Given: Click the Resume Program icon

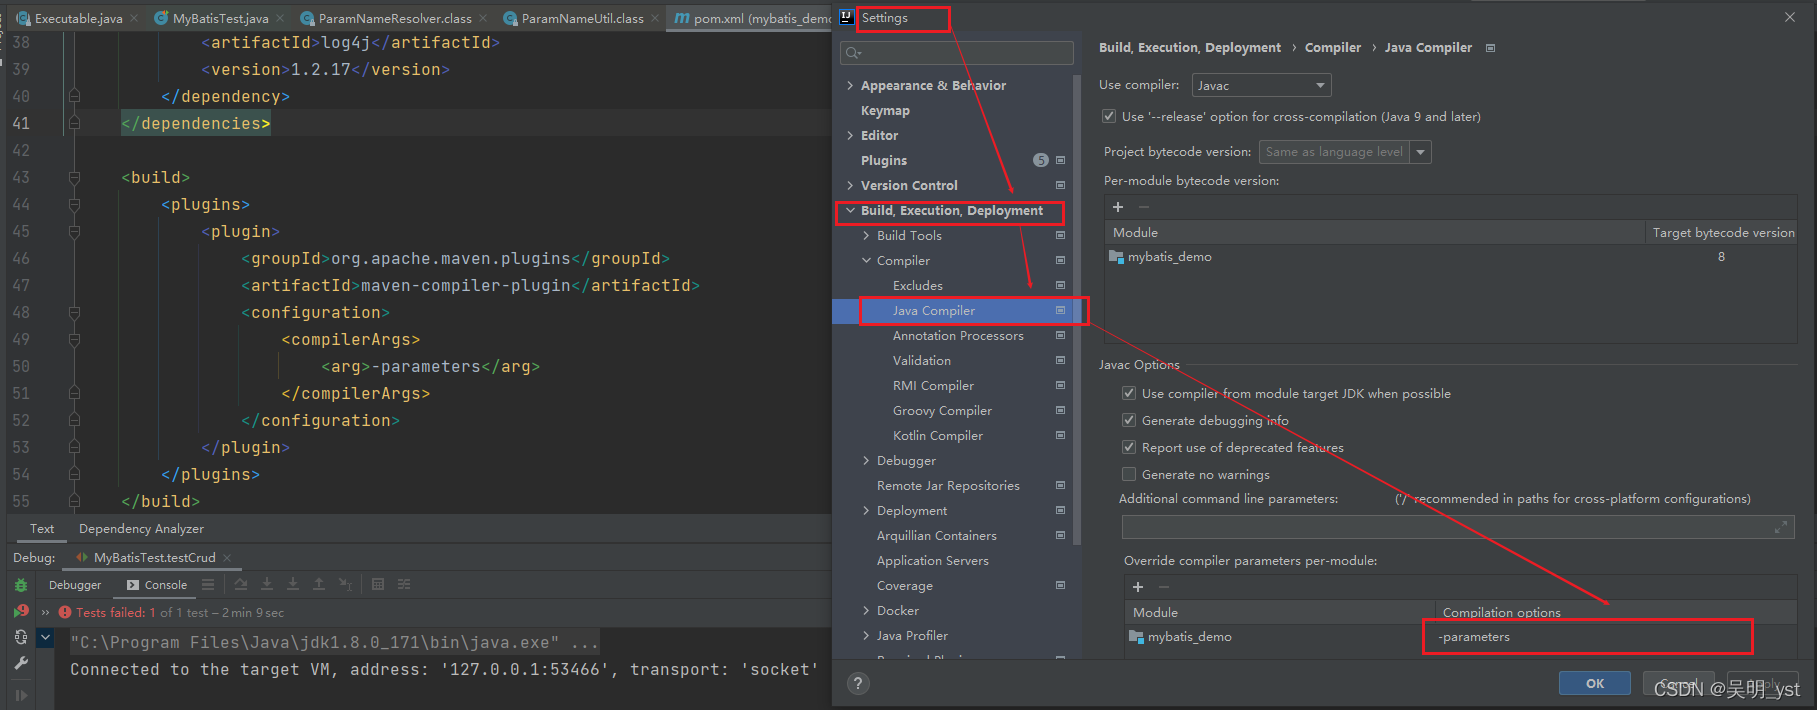Looking at the screenshot, I should (21, 695).
